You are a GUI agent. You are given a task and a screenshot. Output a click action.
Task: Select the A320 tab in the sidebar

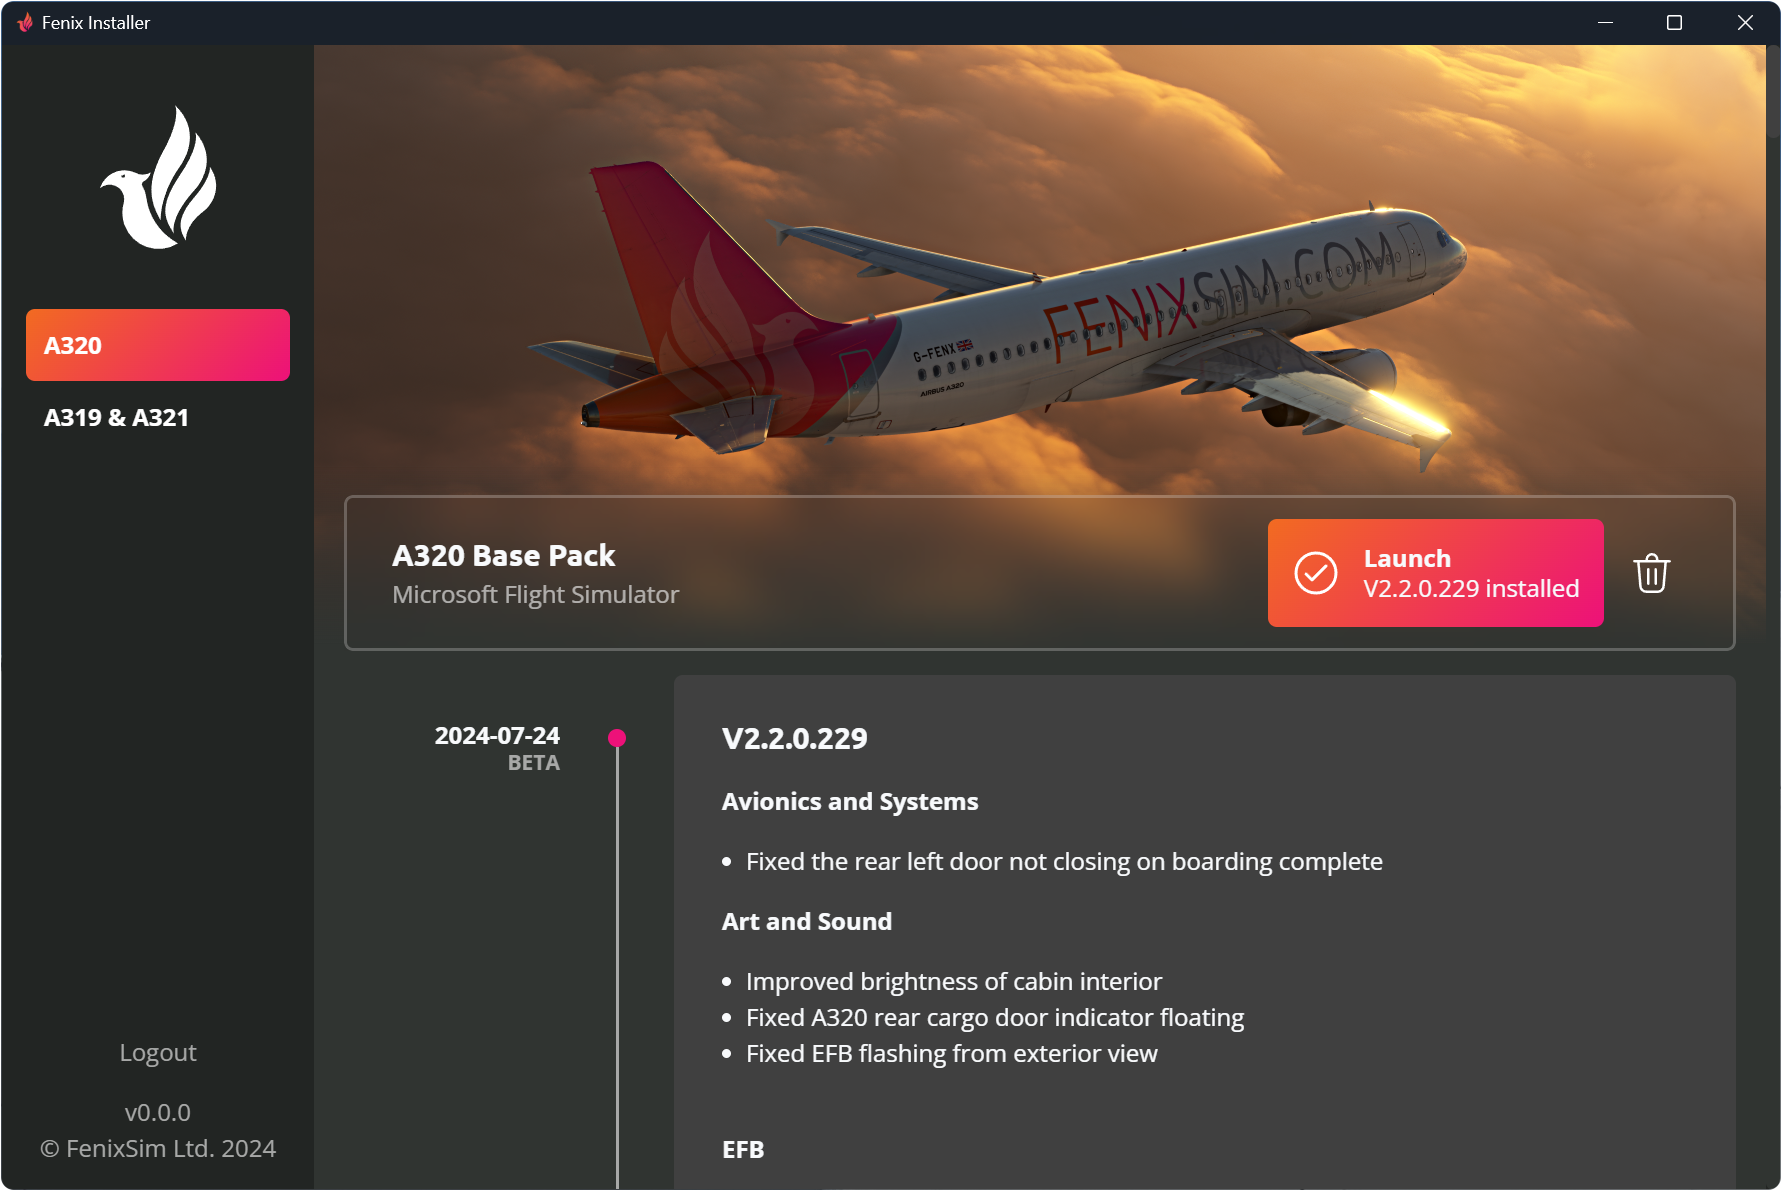click(x=157, y=345)
